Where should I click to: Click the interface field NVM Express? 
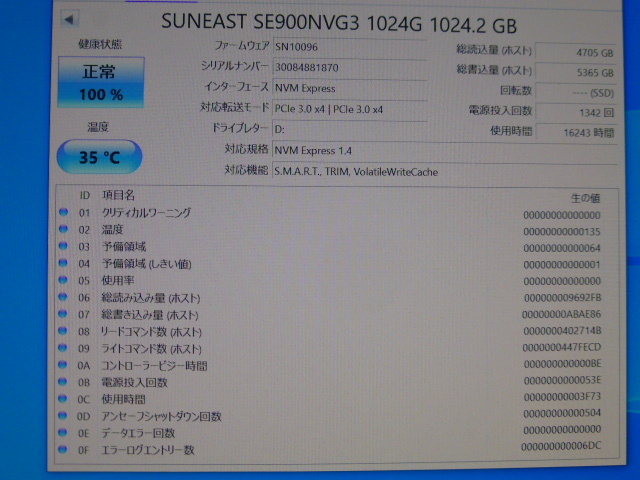(350, 88)
